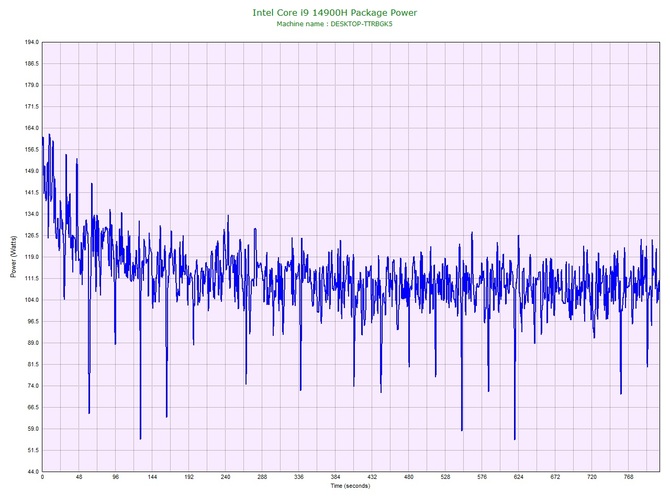Click the 96 tick on time axis
The image size is (670, 503).
pyautogui.click(x=116, y=477)
